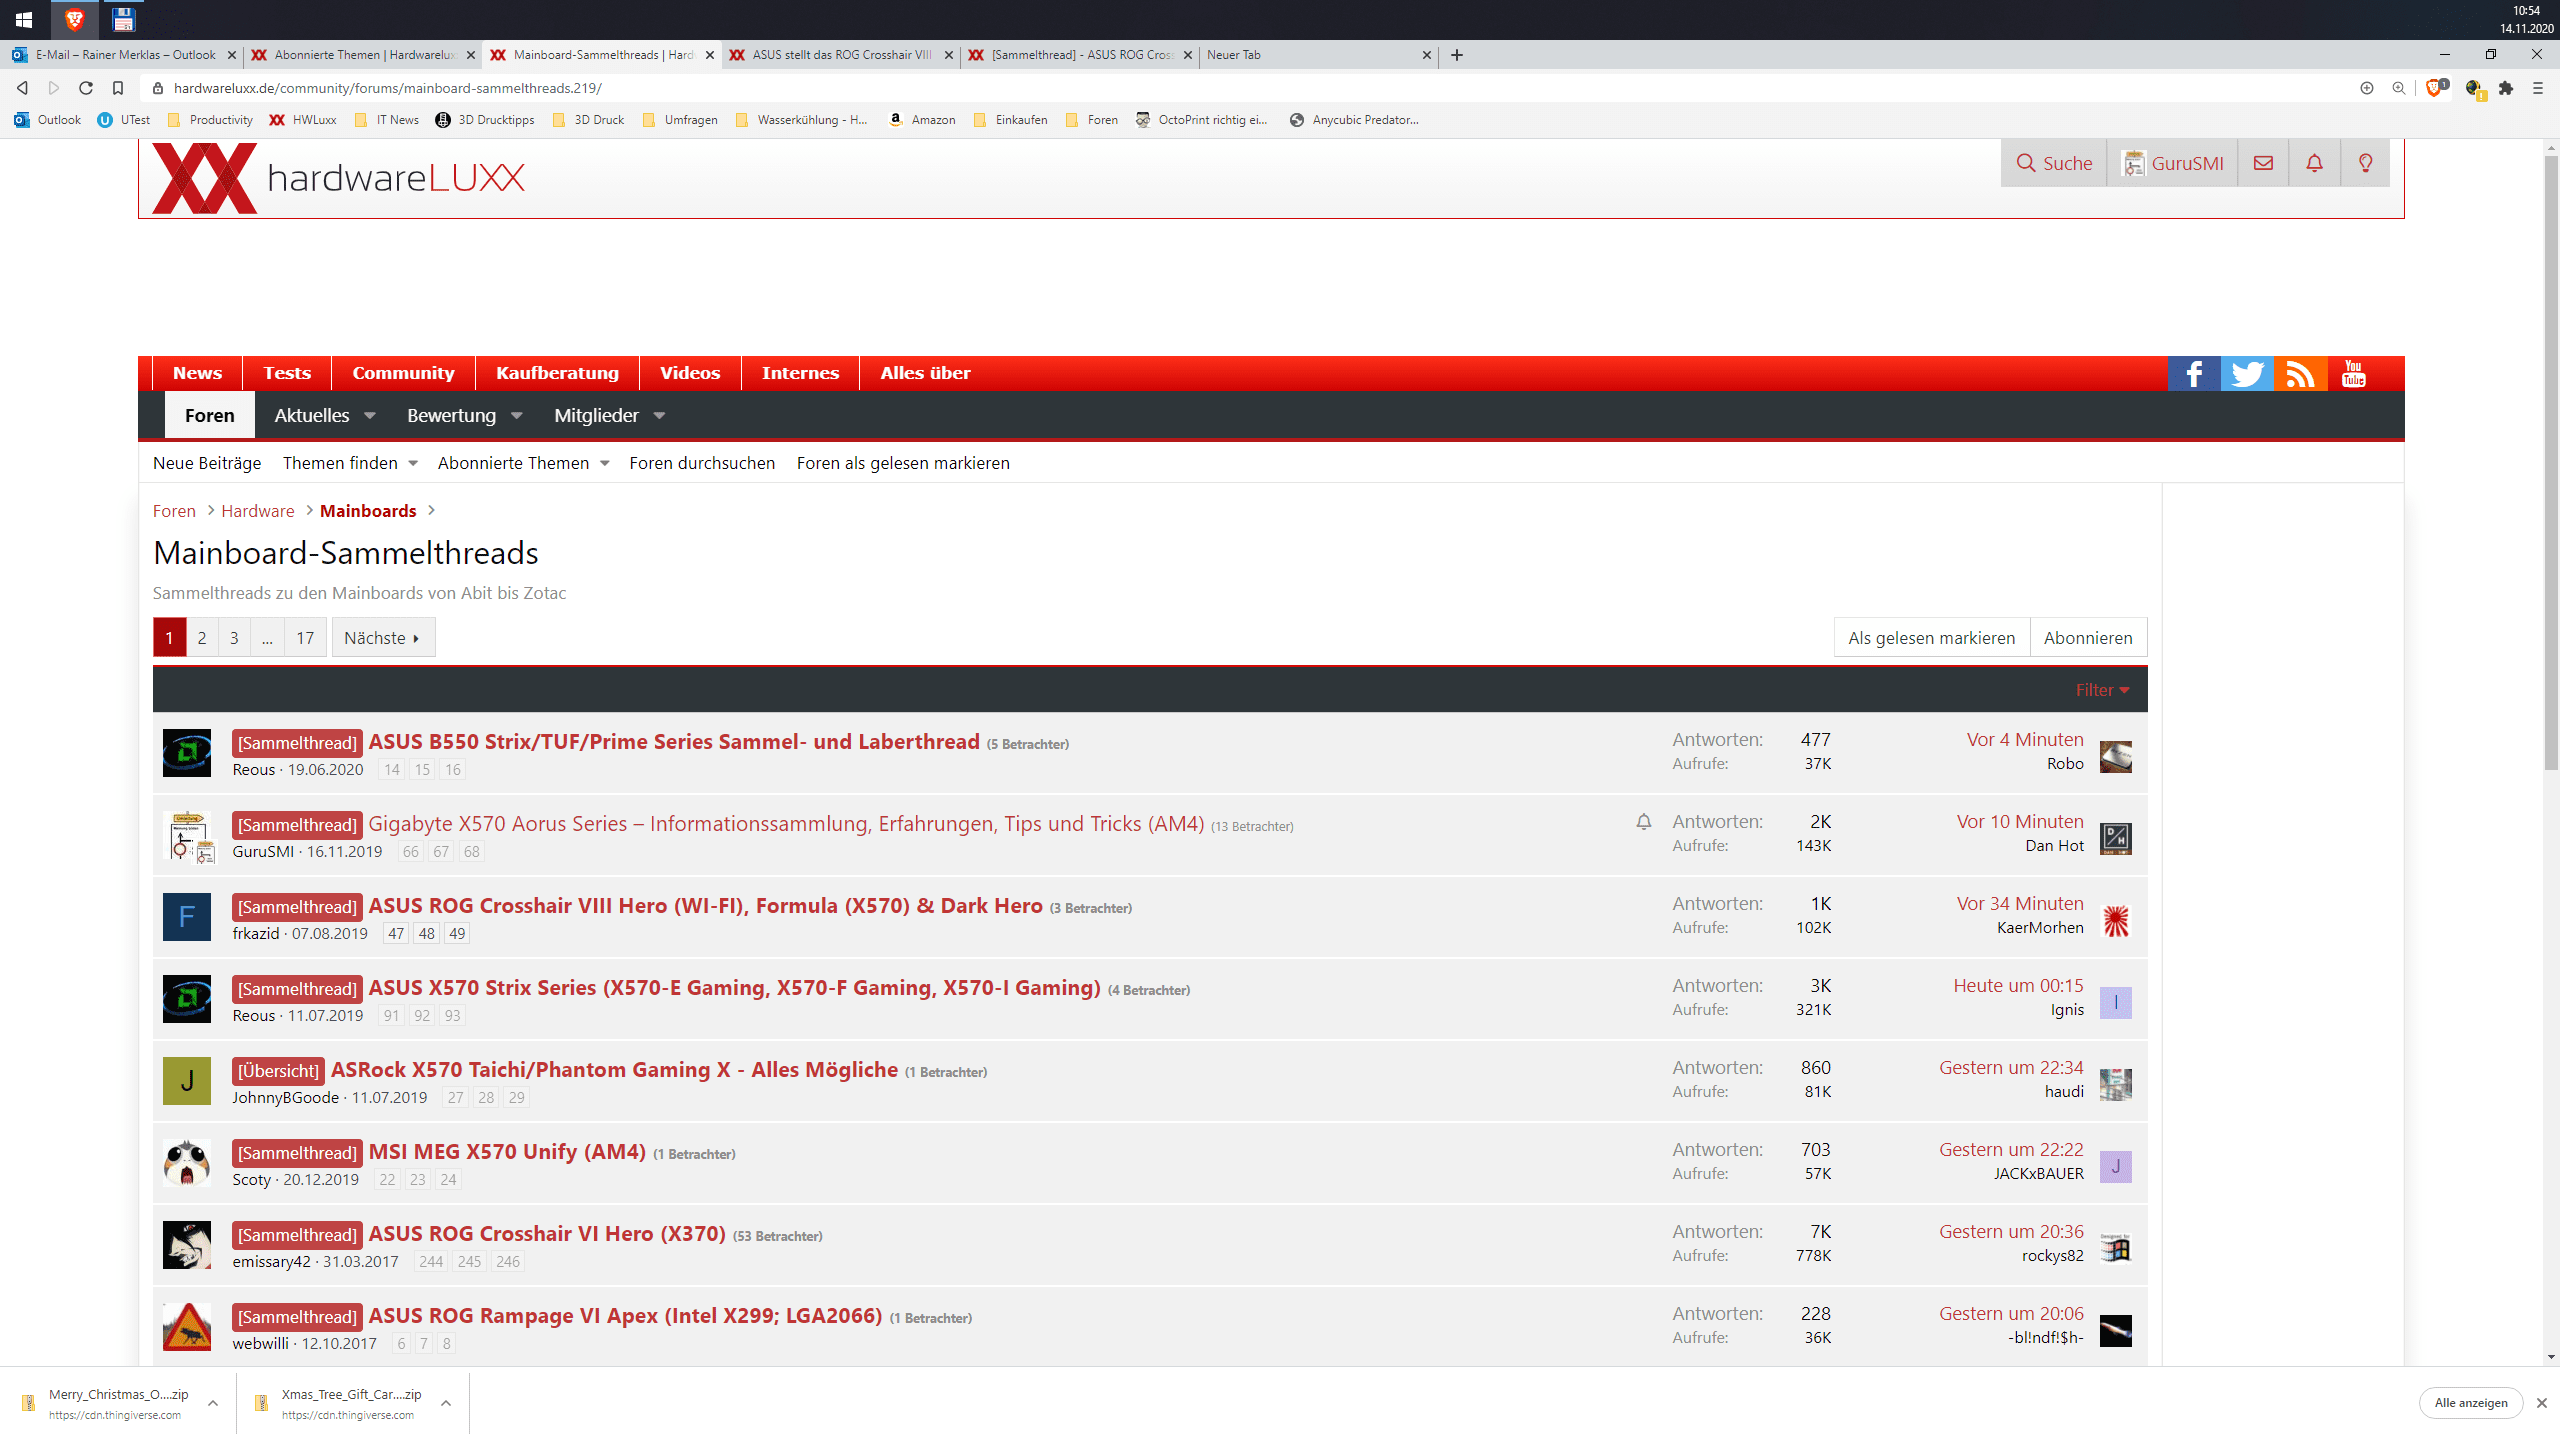Screen dimensions: 2560x1440
Task: Click the zoom magnifier icon in address bar
Action: tap(2398, 88)
